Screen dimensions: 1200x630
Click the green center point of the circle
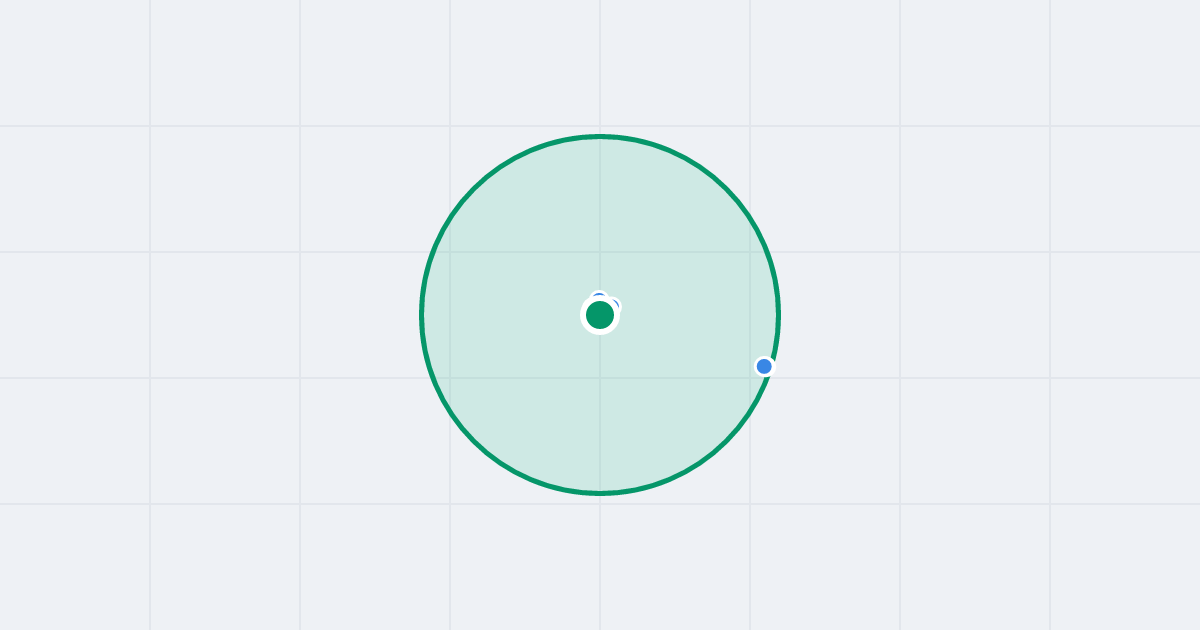[600, 315]
